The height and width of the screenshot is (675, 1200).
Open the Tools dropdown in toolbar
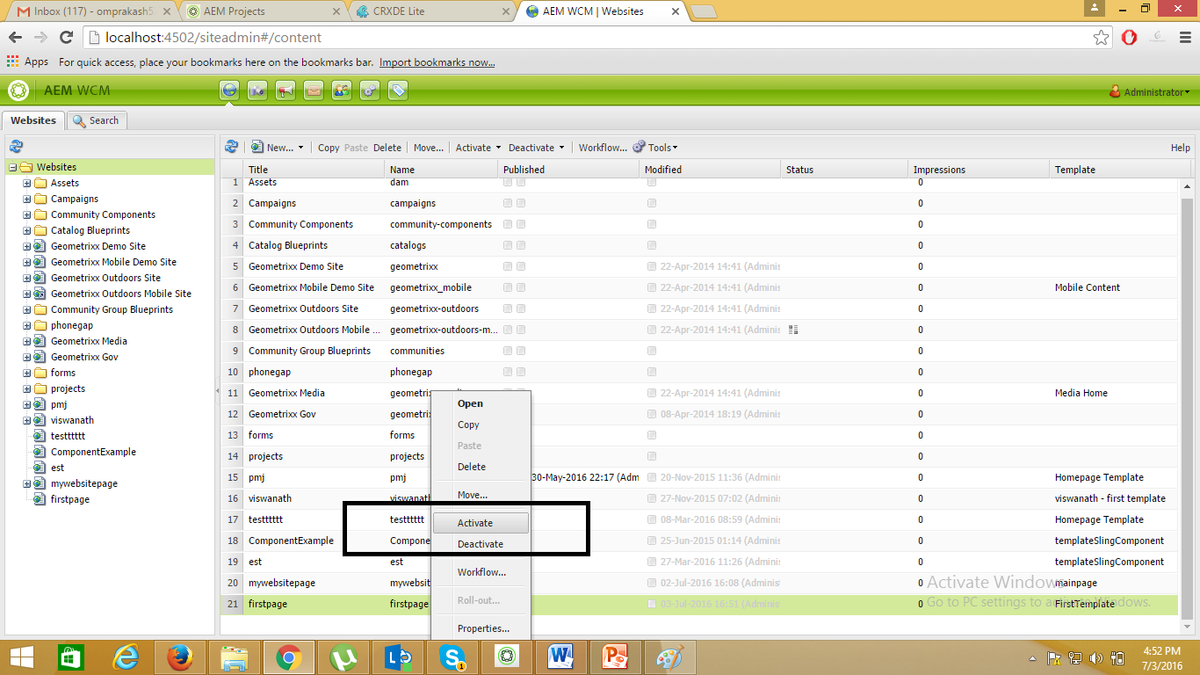pos(656,148)
